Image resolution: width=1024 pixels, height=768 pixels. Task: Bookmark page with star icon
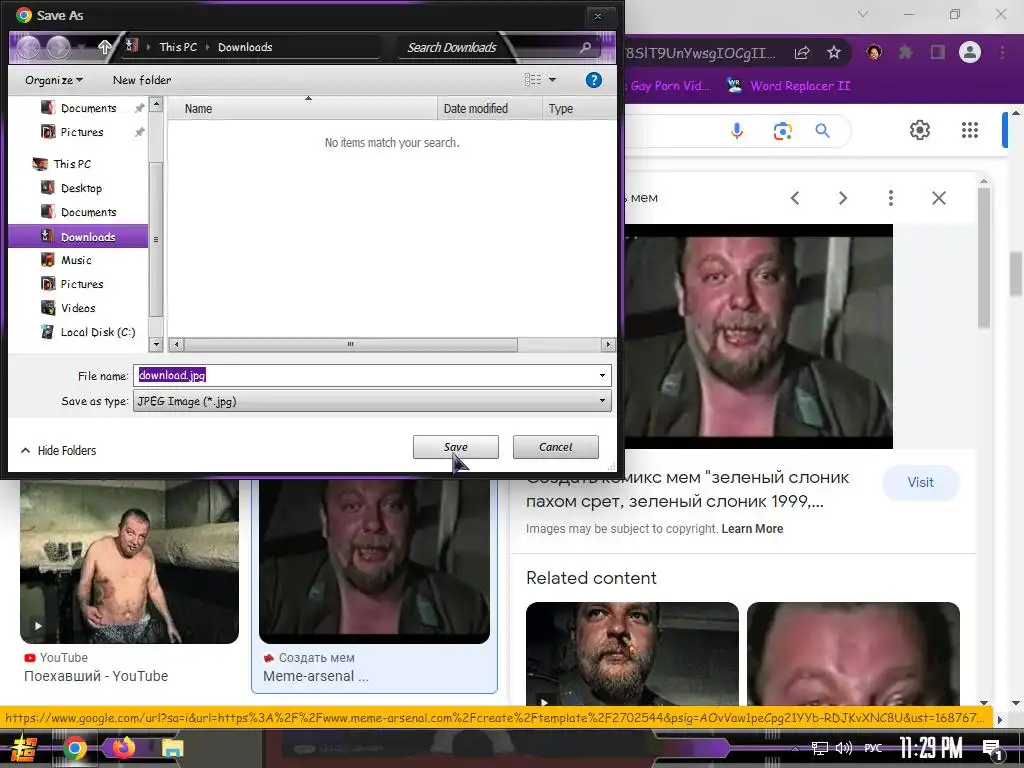click(x=833, y=52)
